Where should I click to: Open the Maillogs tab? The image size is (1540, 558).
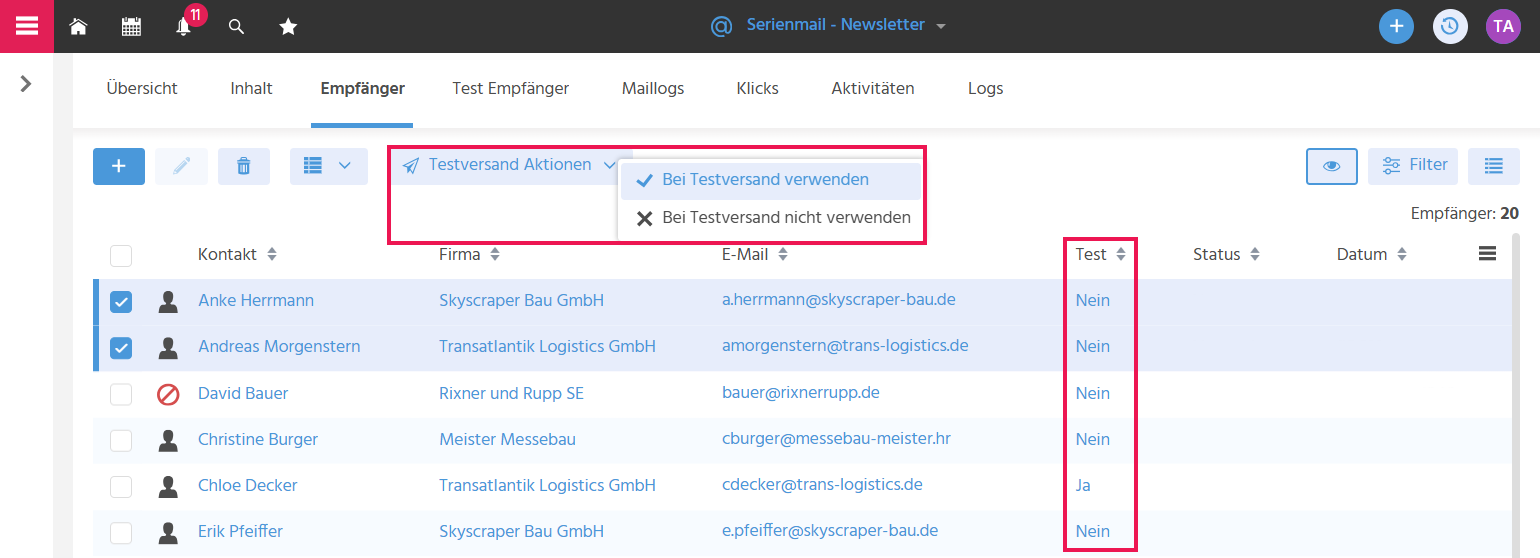tap(653, 88)
